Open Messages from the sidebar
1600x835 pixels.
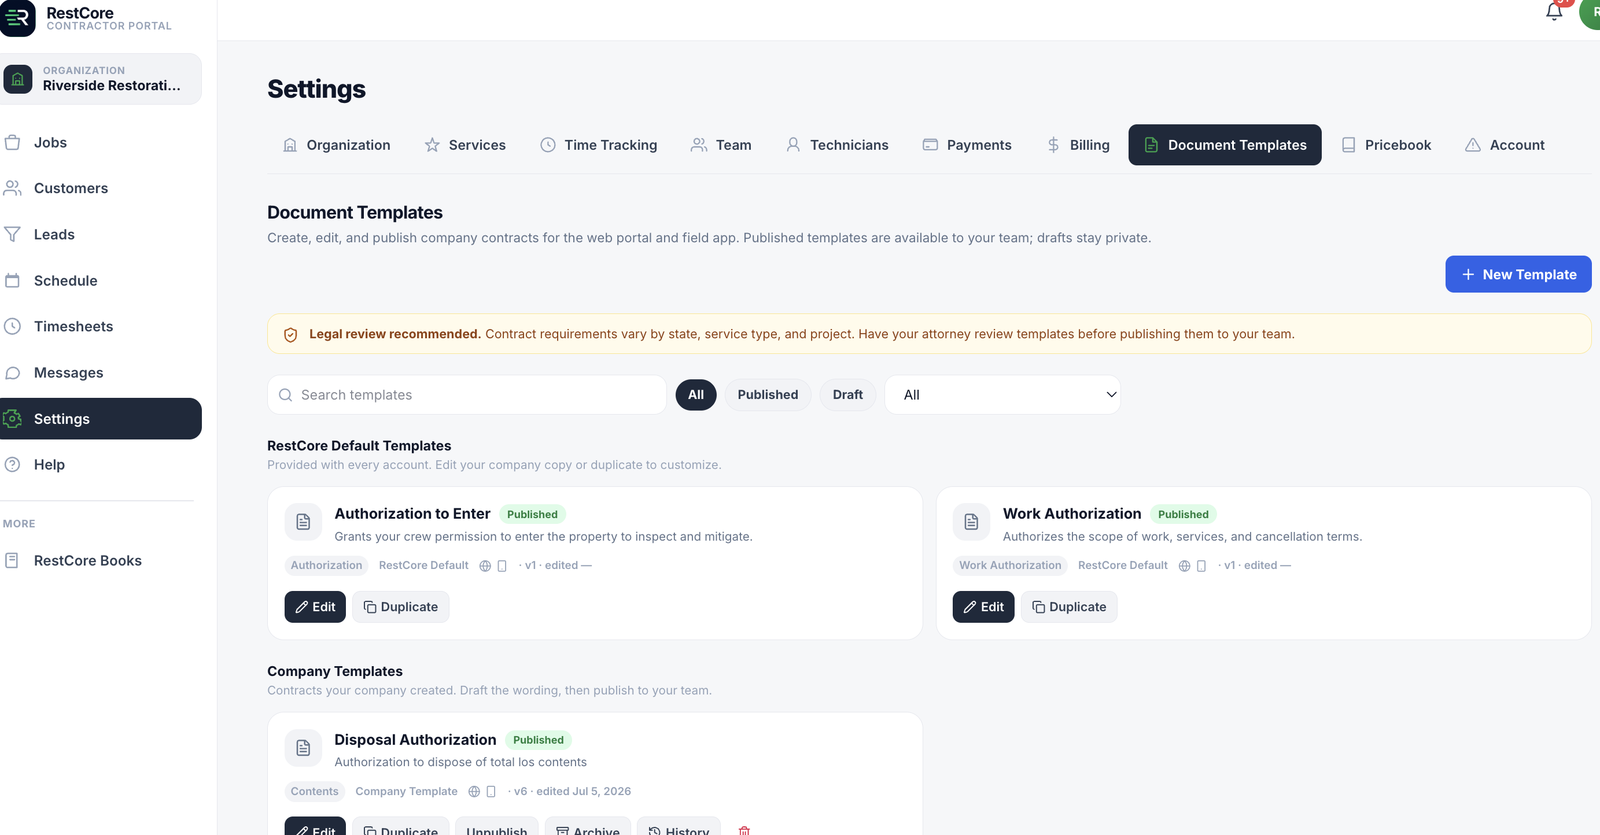(101, 373)
